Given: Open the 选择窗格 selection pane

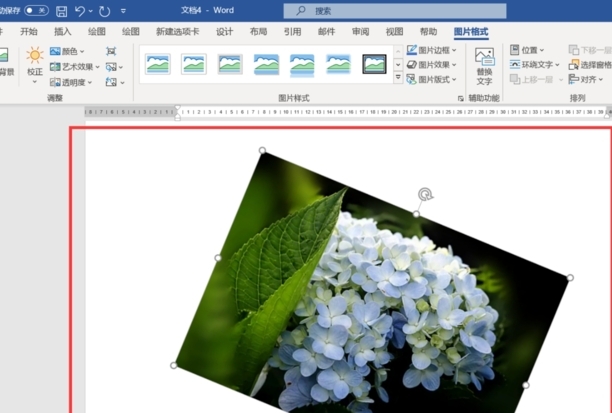Looking at the screenshot, I should (x=590, y=65).
